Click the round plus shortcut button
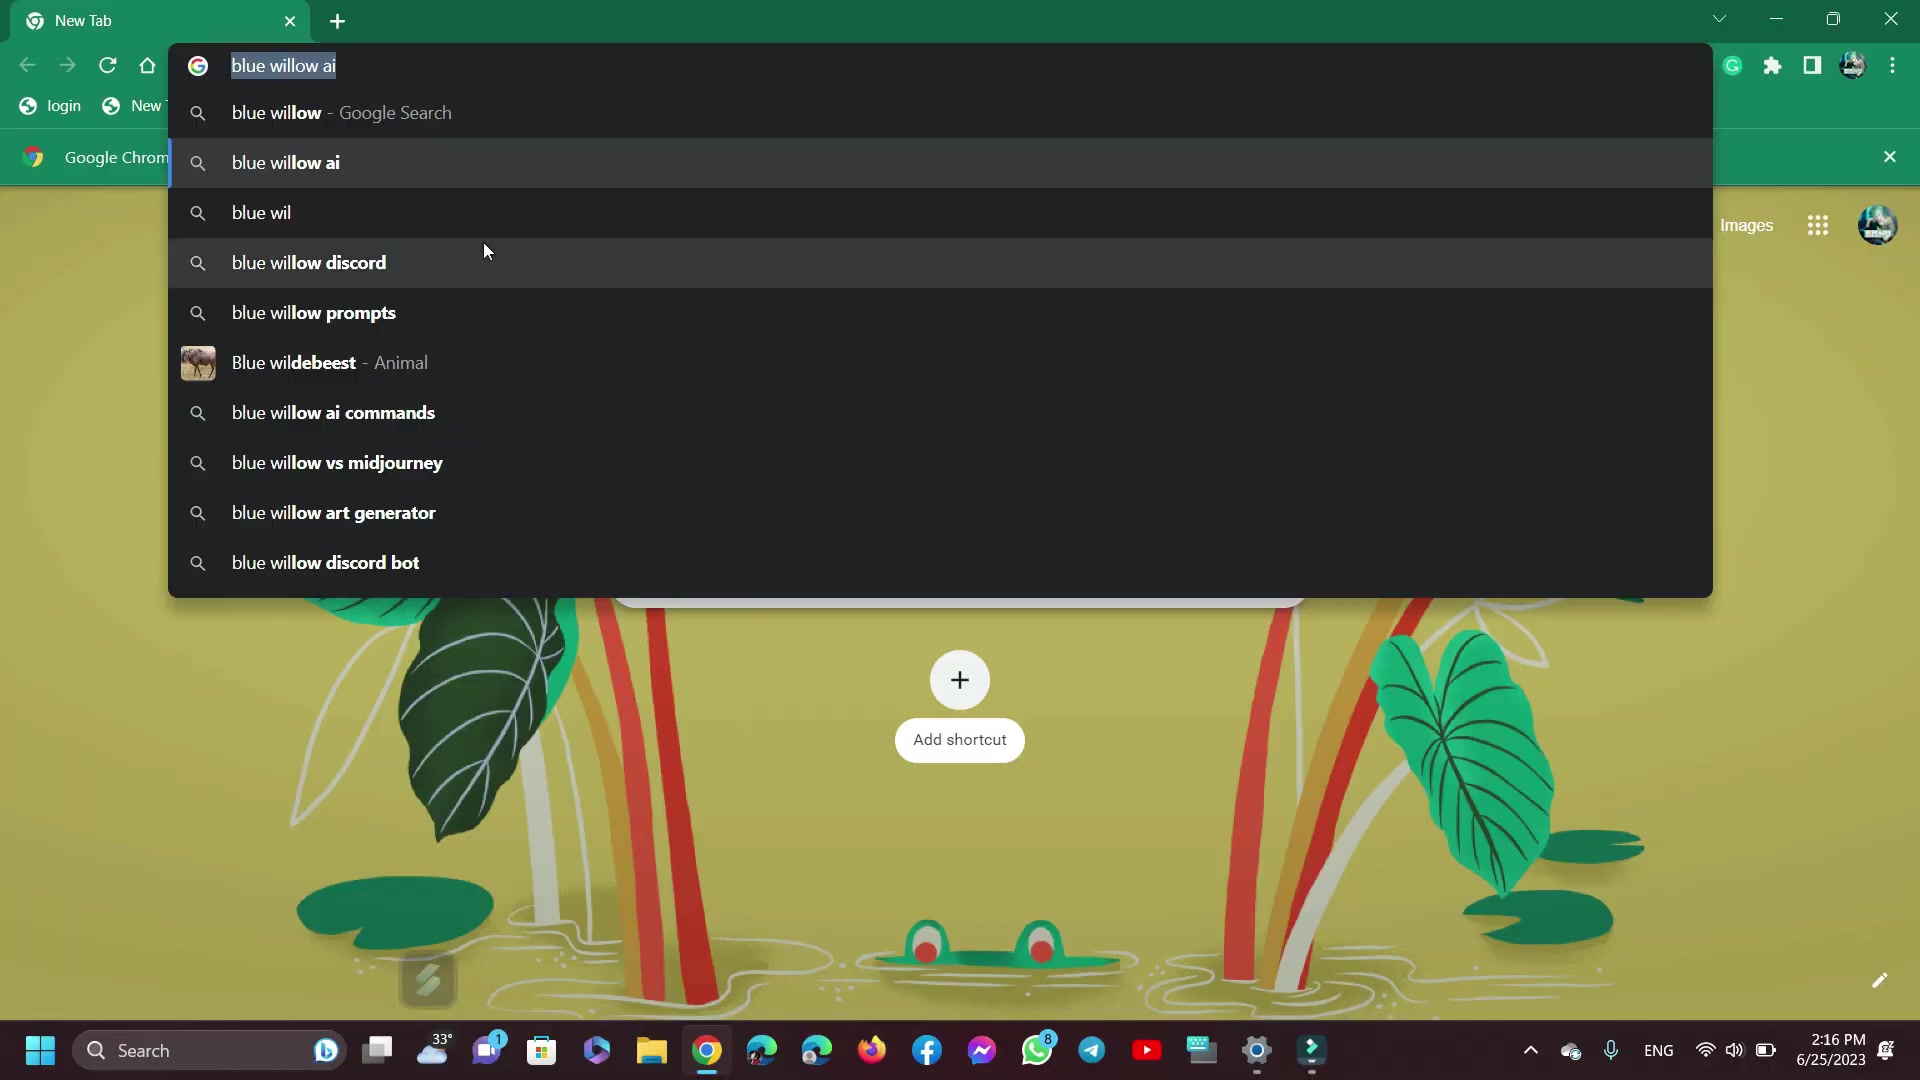 point(960,680)
